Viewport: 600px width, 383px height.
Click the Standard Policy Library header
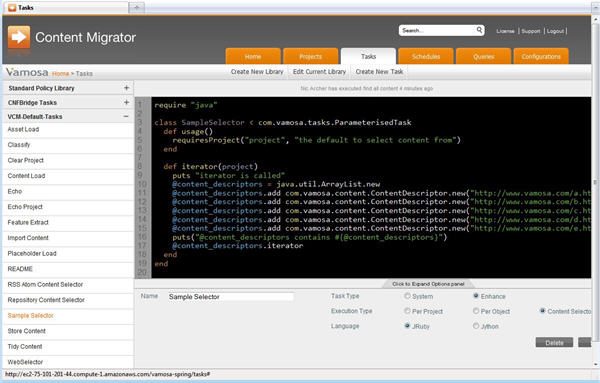pos(68,88)
